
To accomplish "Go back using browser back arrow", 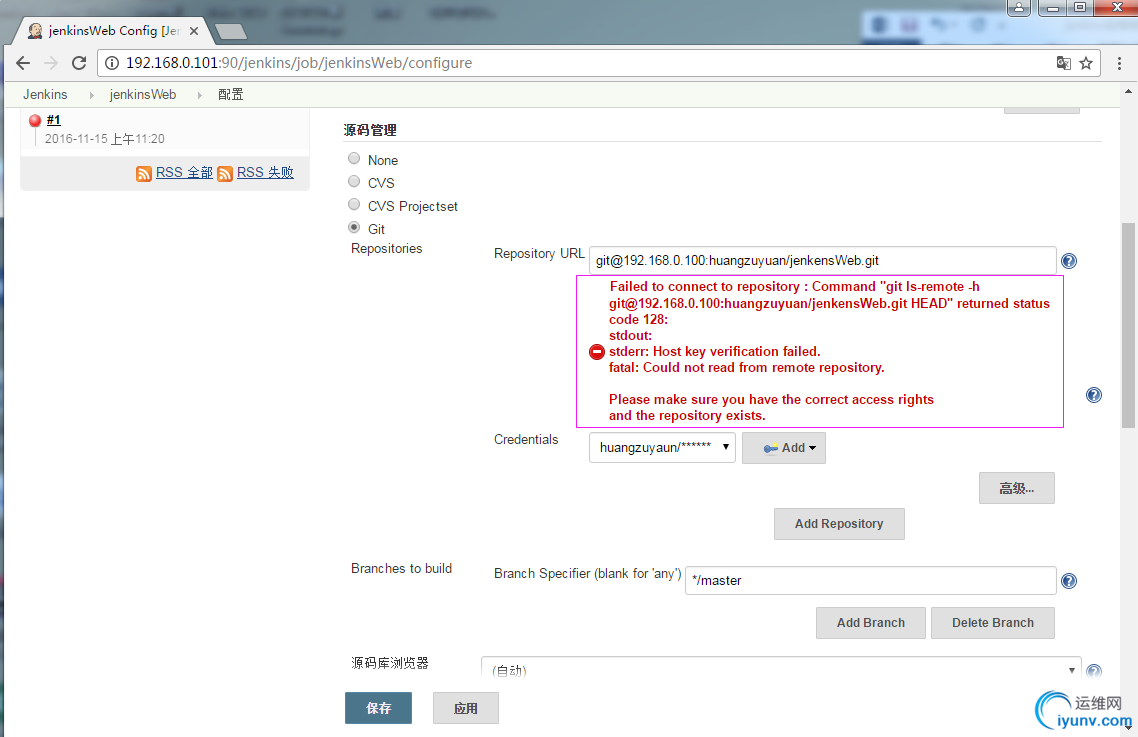I will (x=23, y=63).
